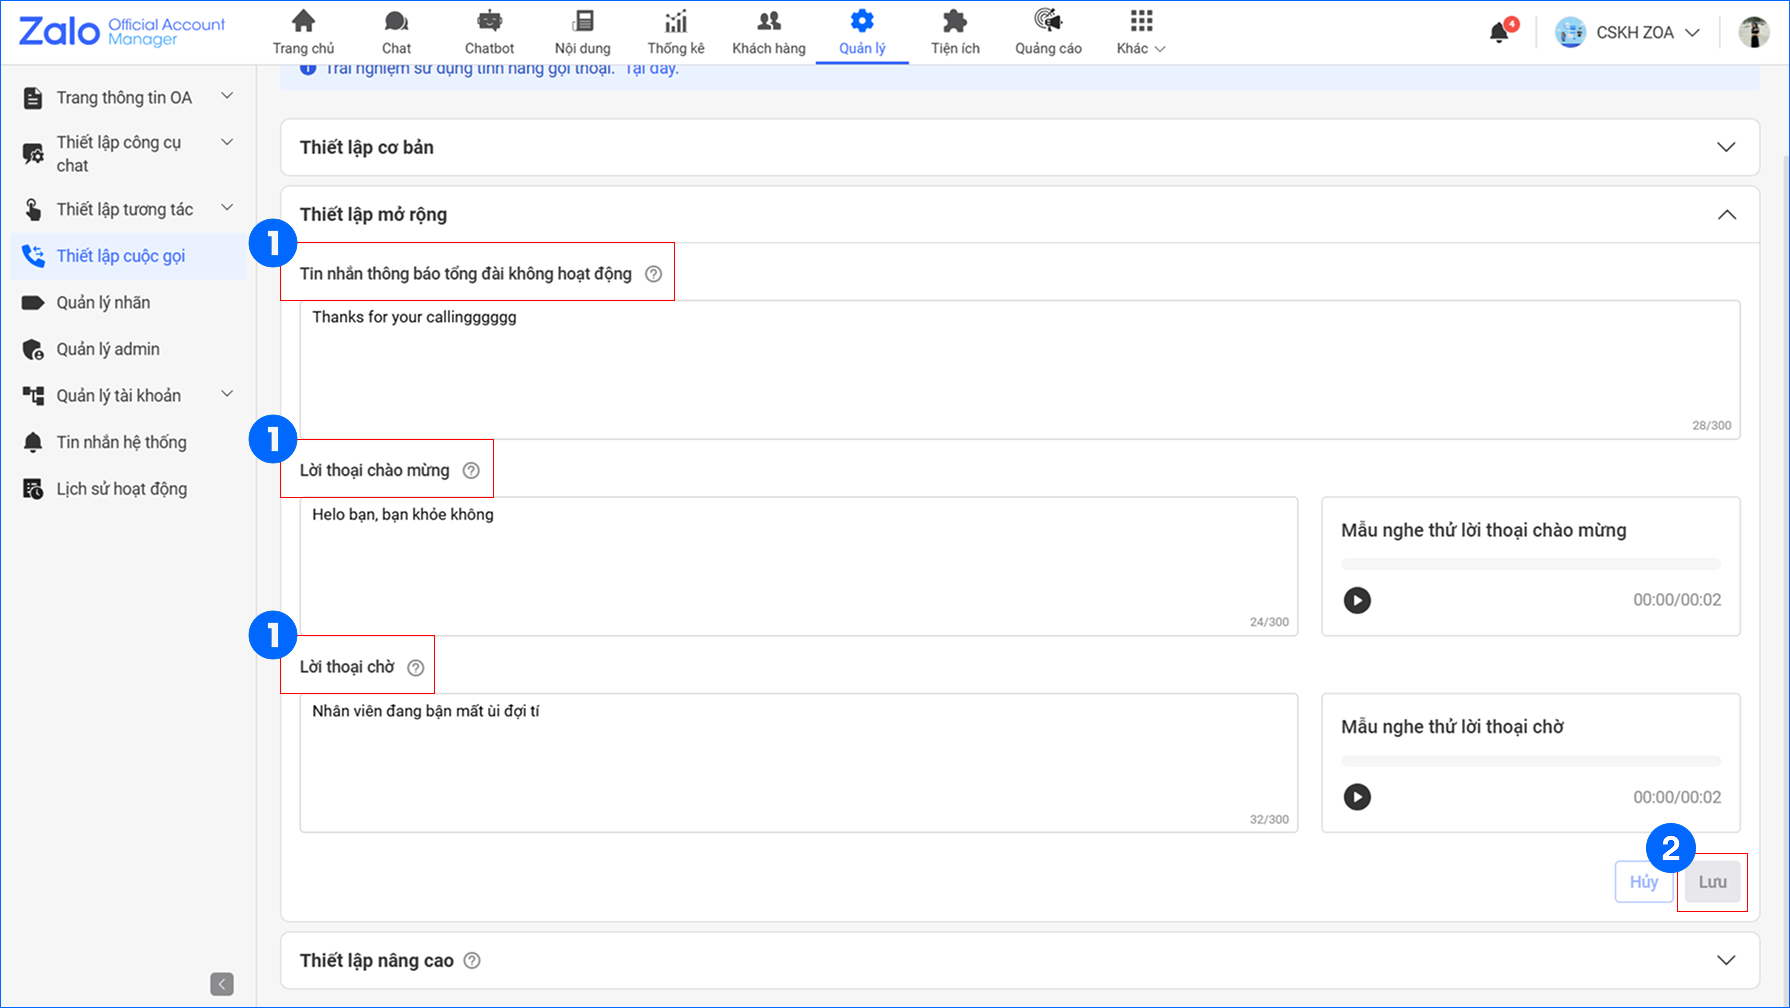Click the Chatbot robot icon

pyautogui.click(x=489, y=22)
